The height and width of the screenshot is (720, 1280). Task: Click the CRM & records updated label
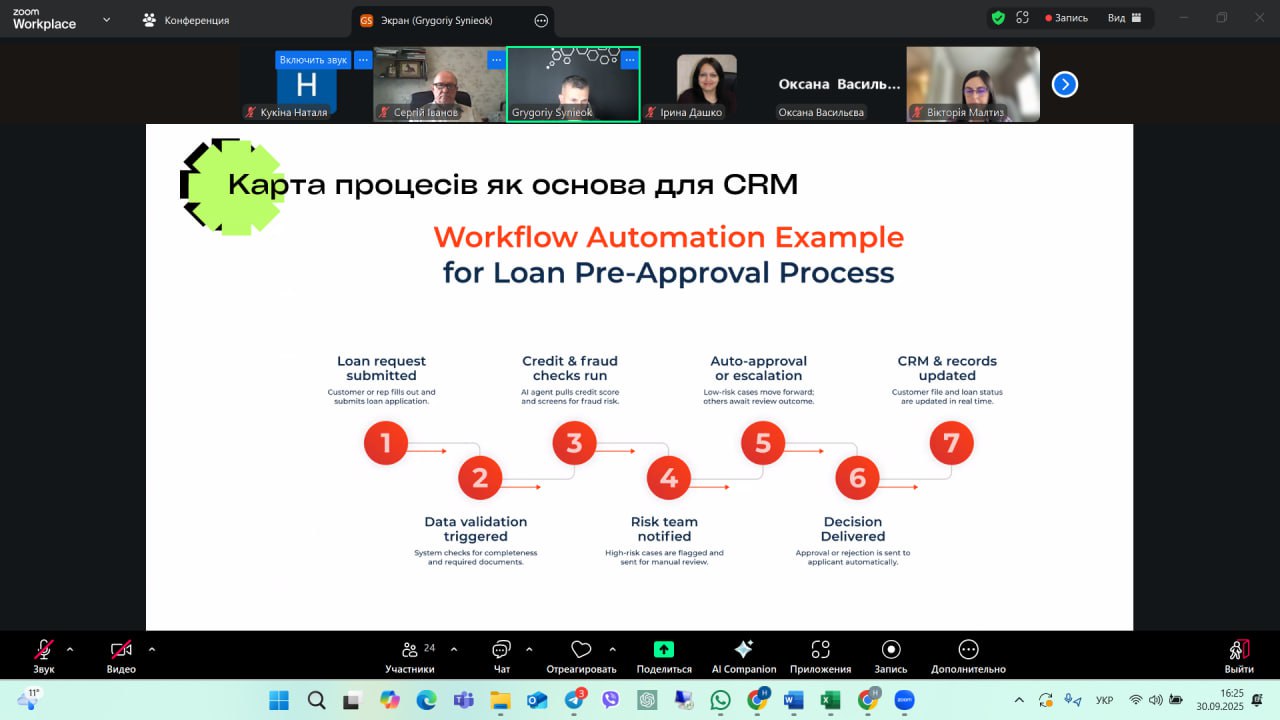click(x=947, y=368)
